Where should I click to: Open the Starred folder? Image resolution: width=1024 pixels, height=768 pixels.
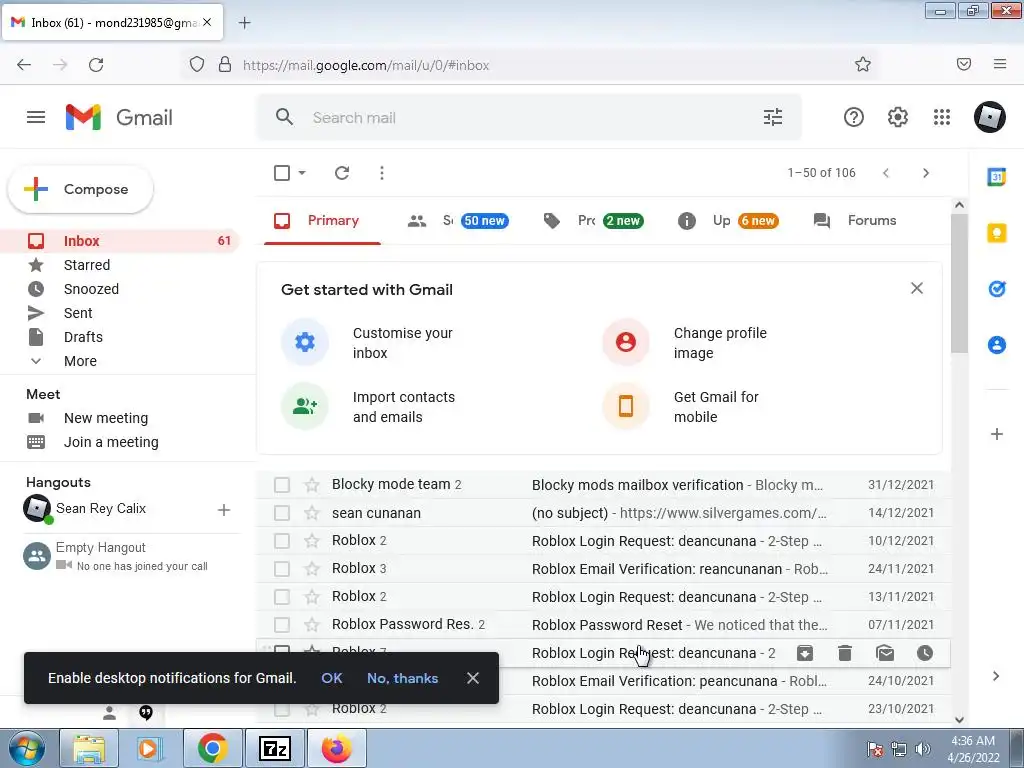pyautogui.click(x=87, y=265)
